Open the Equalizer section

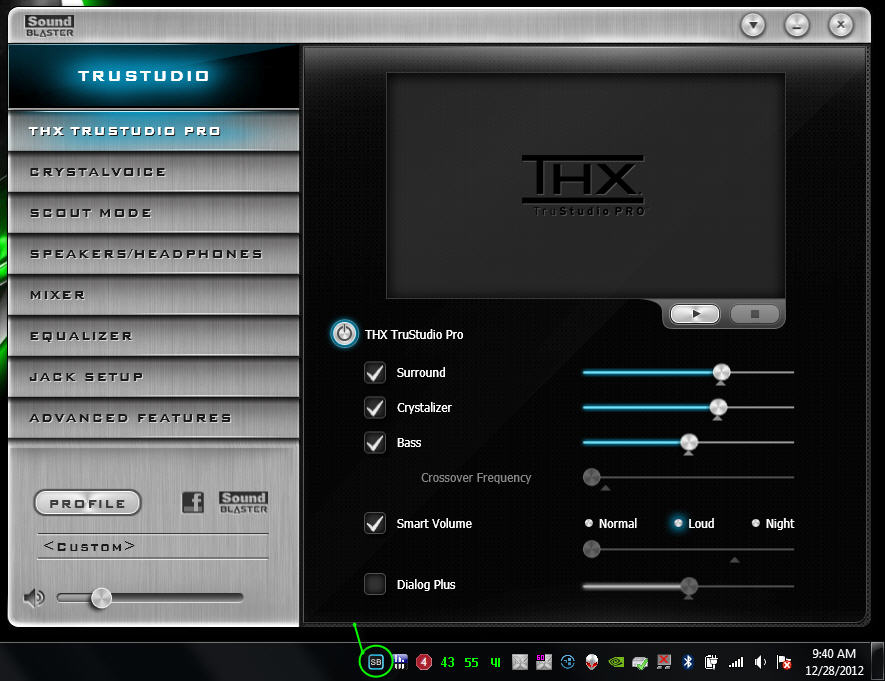pyautogui.click(x=154, y=336)
